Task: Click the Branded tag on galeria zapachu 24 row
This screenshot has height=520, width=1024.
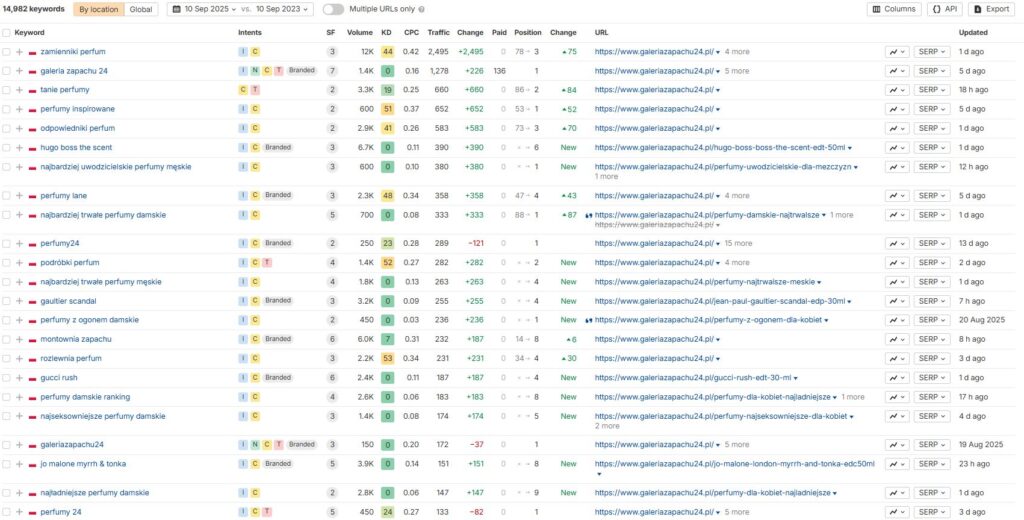Action: [x=302, y=71]
